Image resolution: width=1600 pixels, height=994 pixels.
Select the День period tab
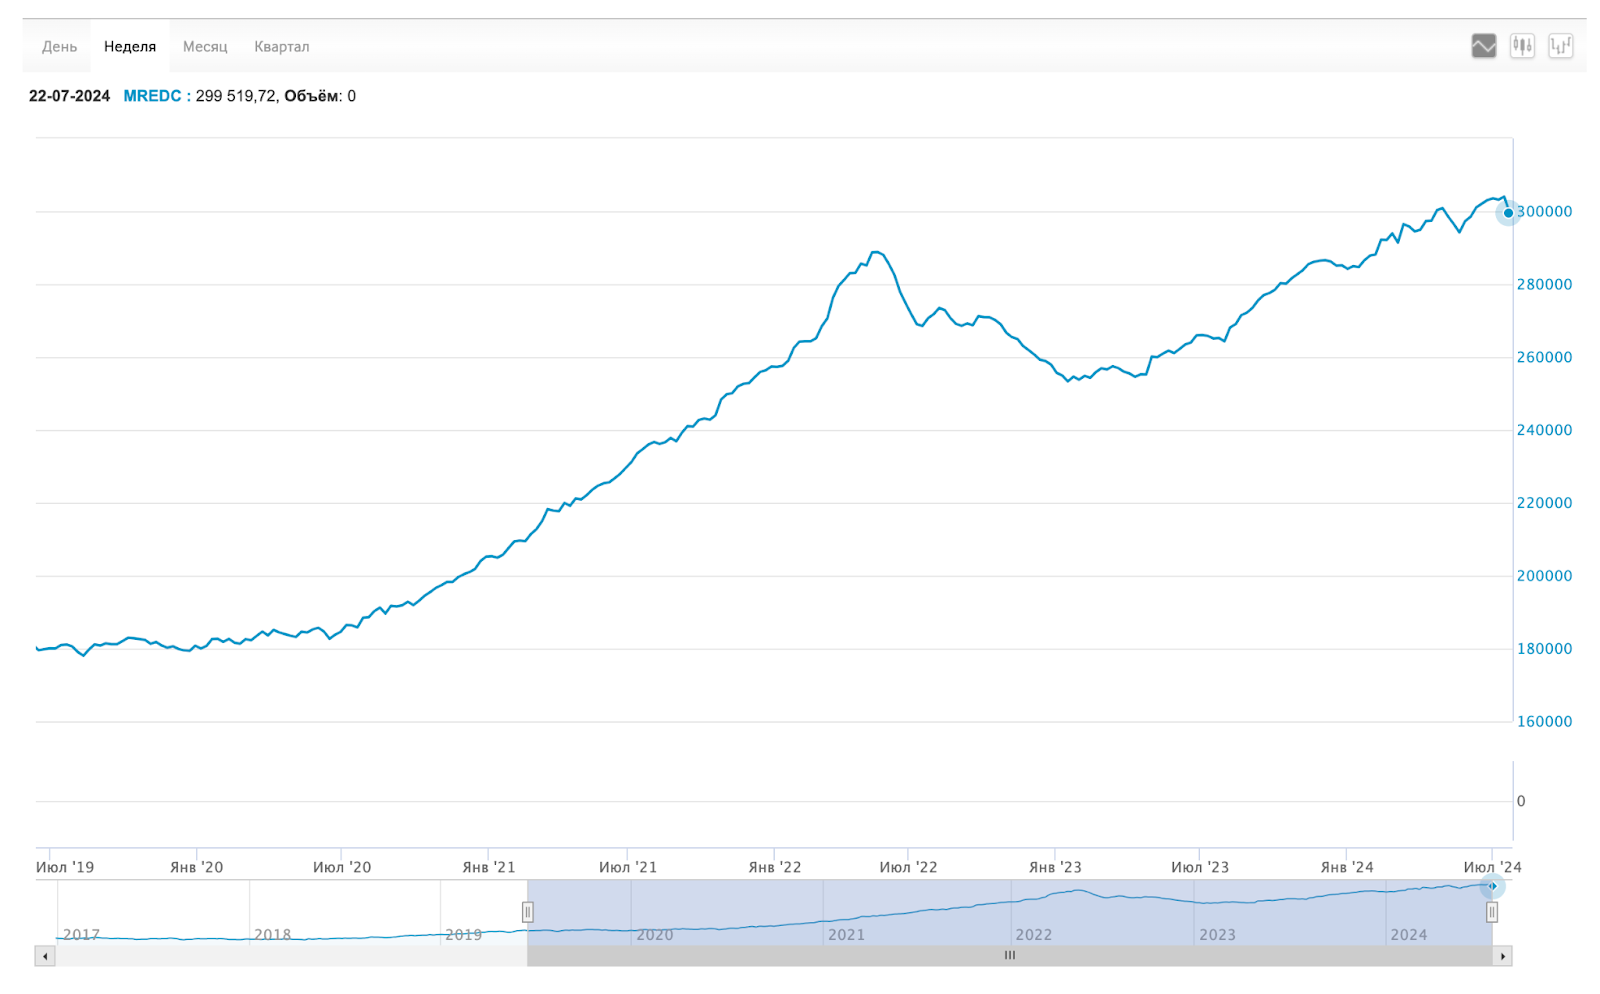pos(59,47)
